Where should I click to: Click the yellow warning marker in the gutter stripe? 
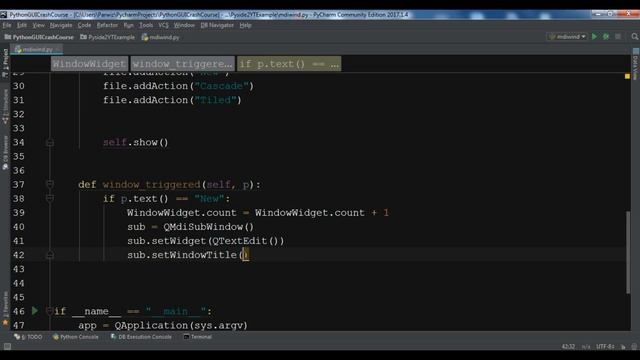point(627,76)
